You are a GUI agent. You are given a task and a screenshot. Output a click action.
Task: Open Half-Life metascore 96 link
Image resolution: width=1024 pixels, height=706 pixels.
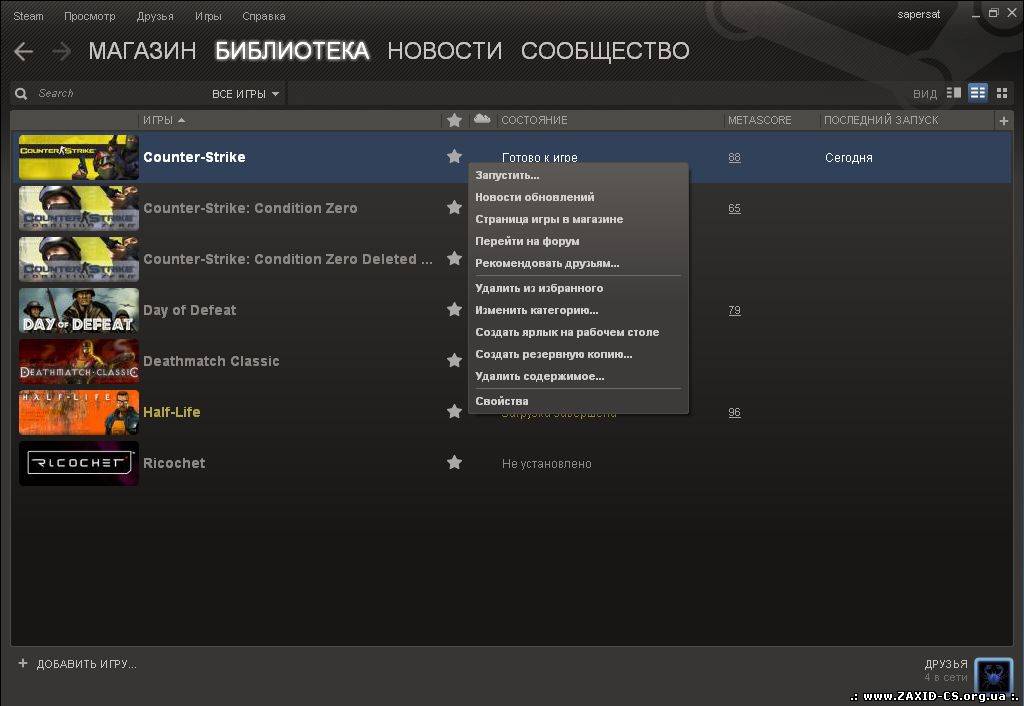click(735, 412)
